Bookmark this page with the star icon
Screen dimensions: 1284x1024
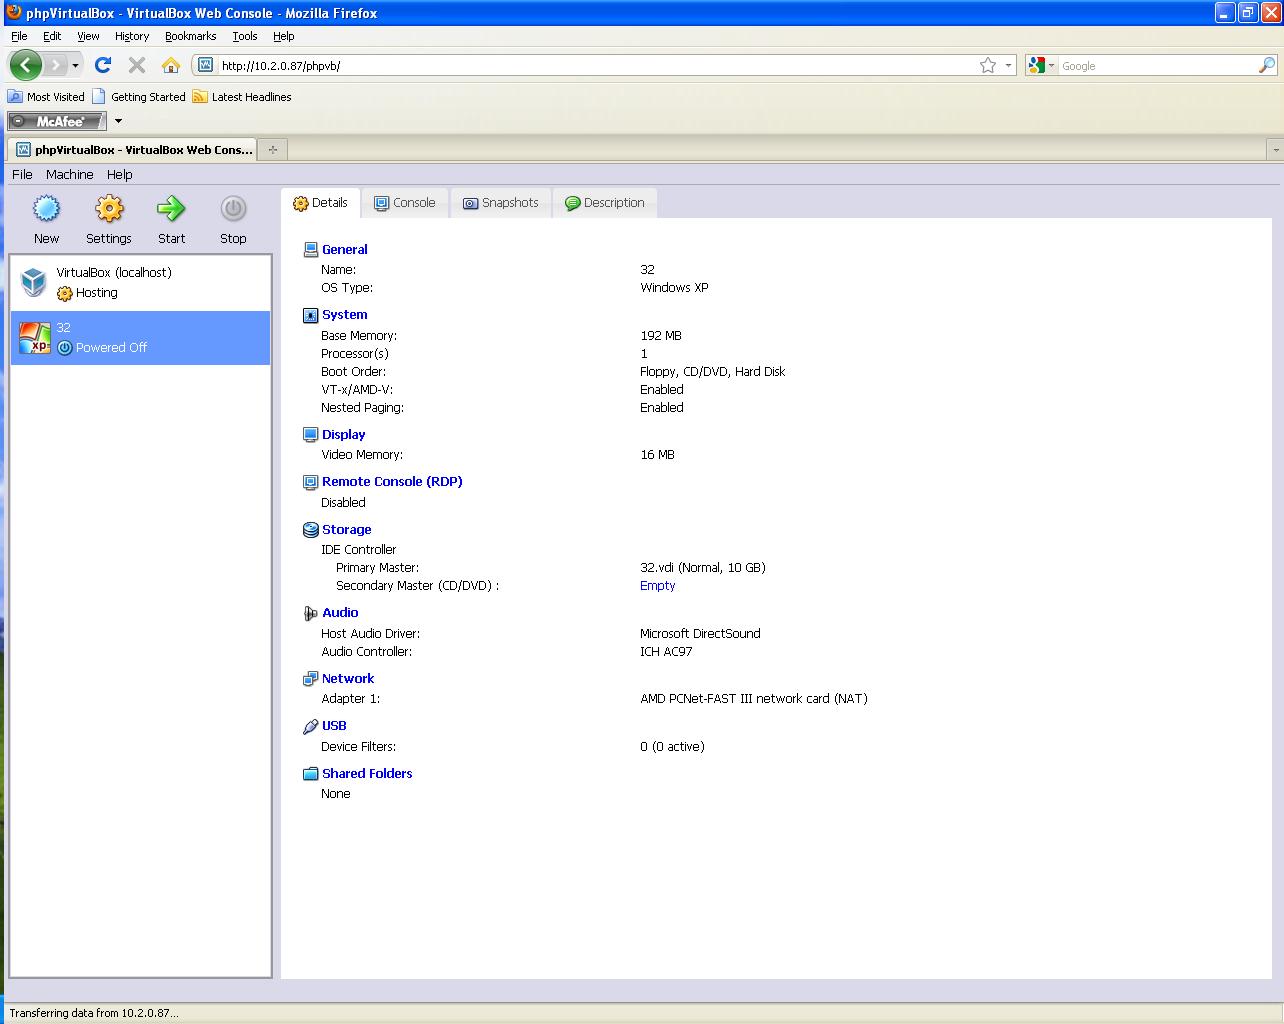coord(988,65)
